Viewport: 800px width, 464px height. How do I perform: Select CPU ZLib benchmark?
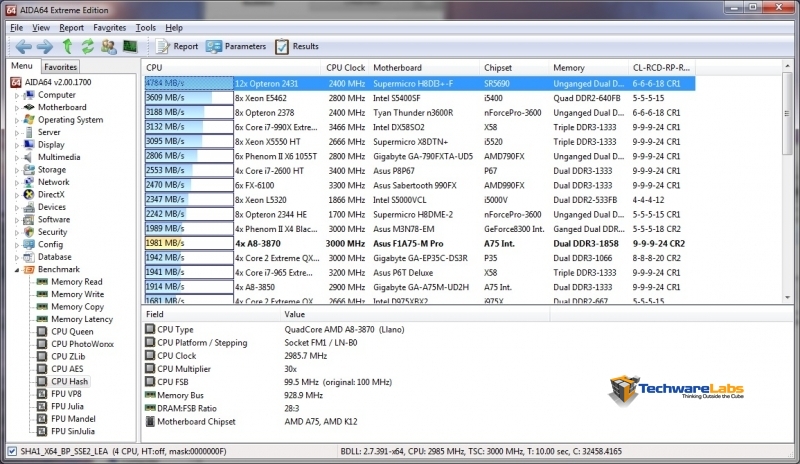[x=68, y=356]
